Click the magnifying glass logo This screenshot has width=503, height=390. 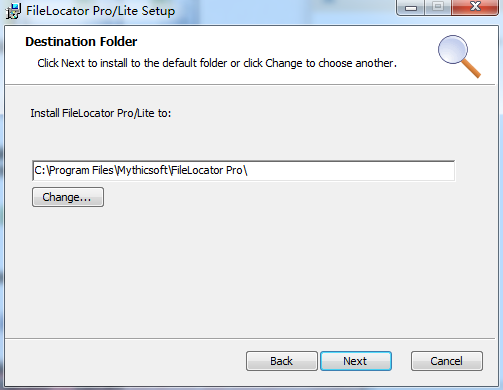tap(459, 56)
